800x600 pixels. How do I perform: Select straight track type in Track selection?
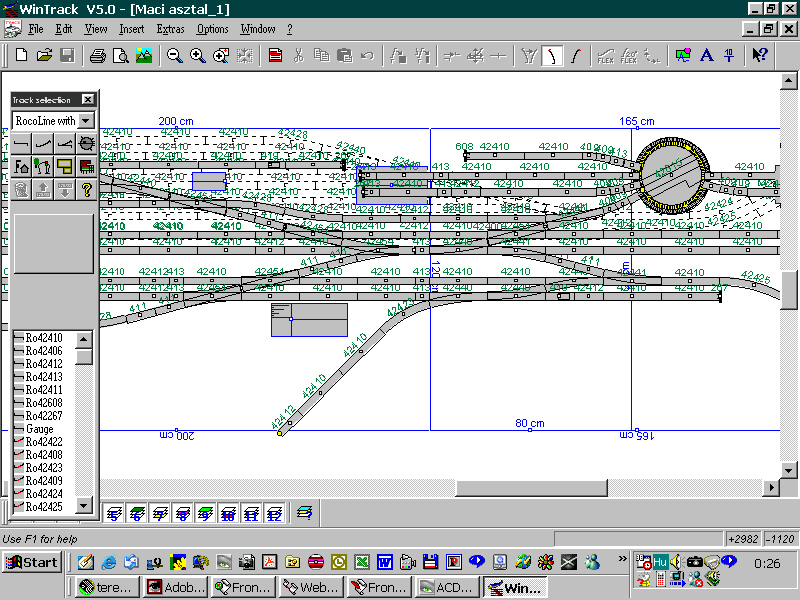click(x=21, y=144)
